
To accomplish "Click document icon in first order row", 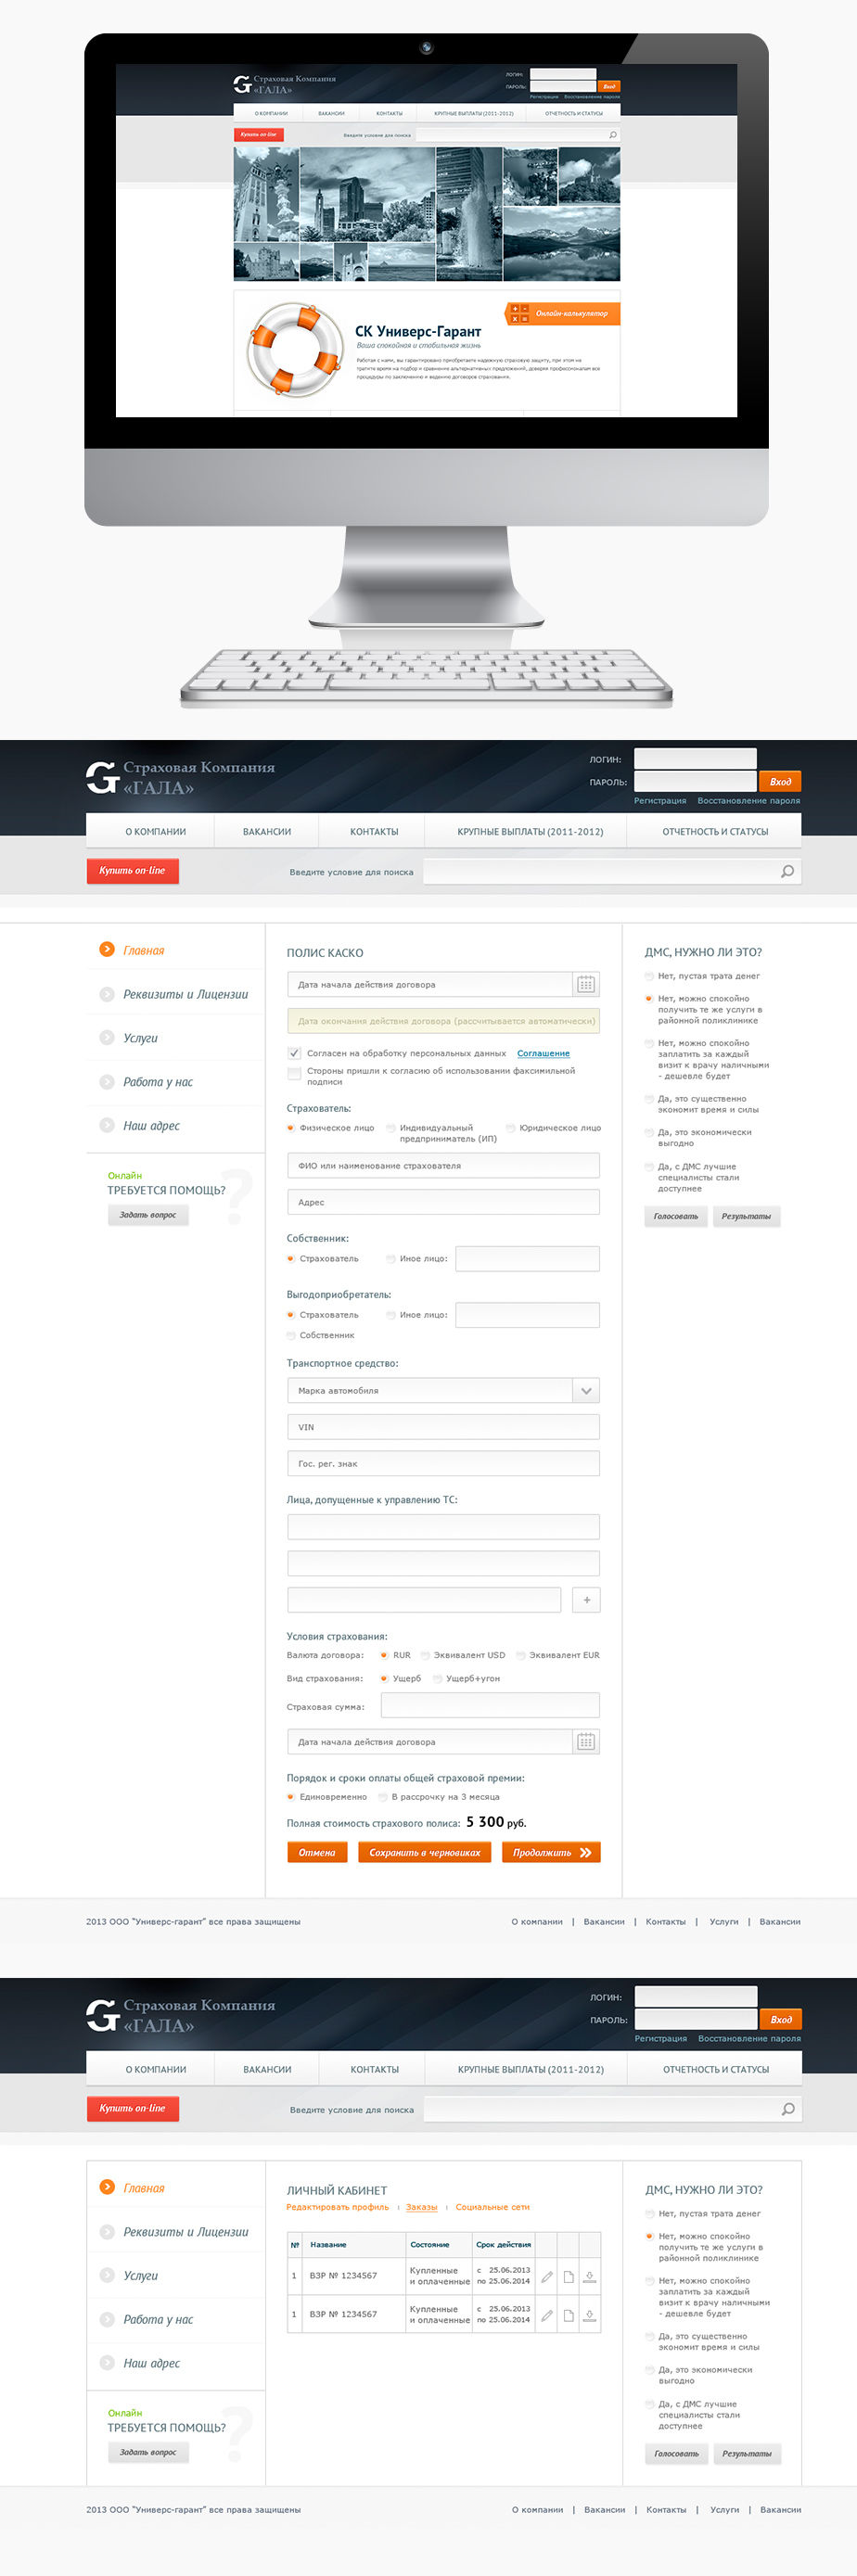I will tap(568, 2277).
